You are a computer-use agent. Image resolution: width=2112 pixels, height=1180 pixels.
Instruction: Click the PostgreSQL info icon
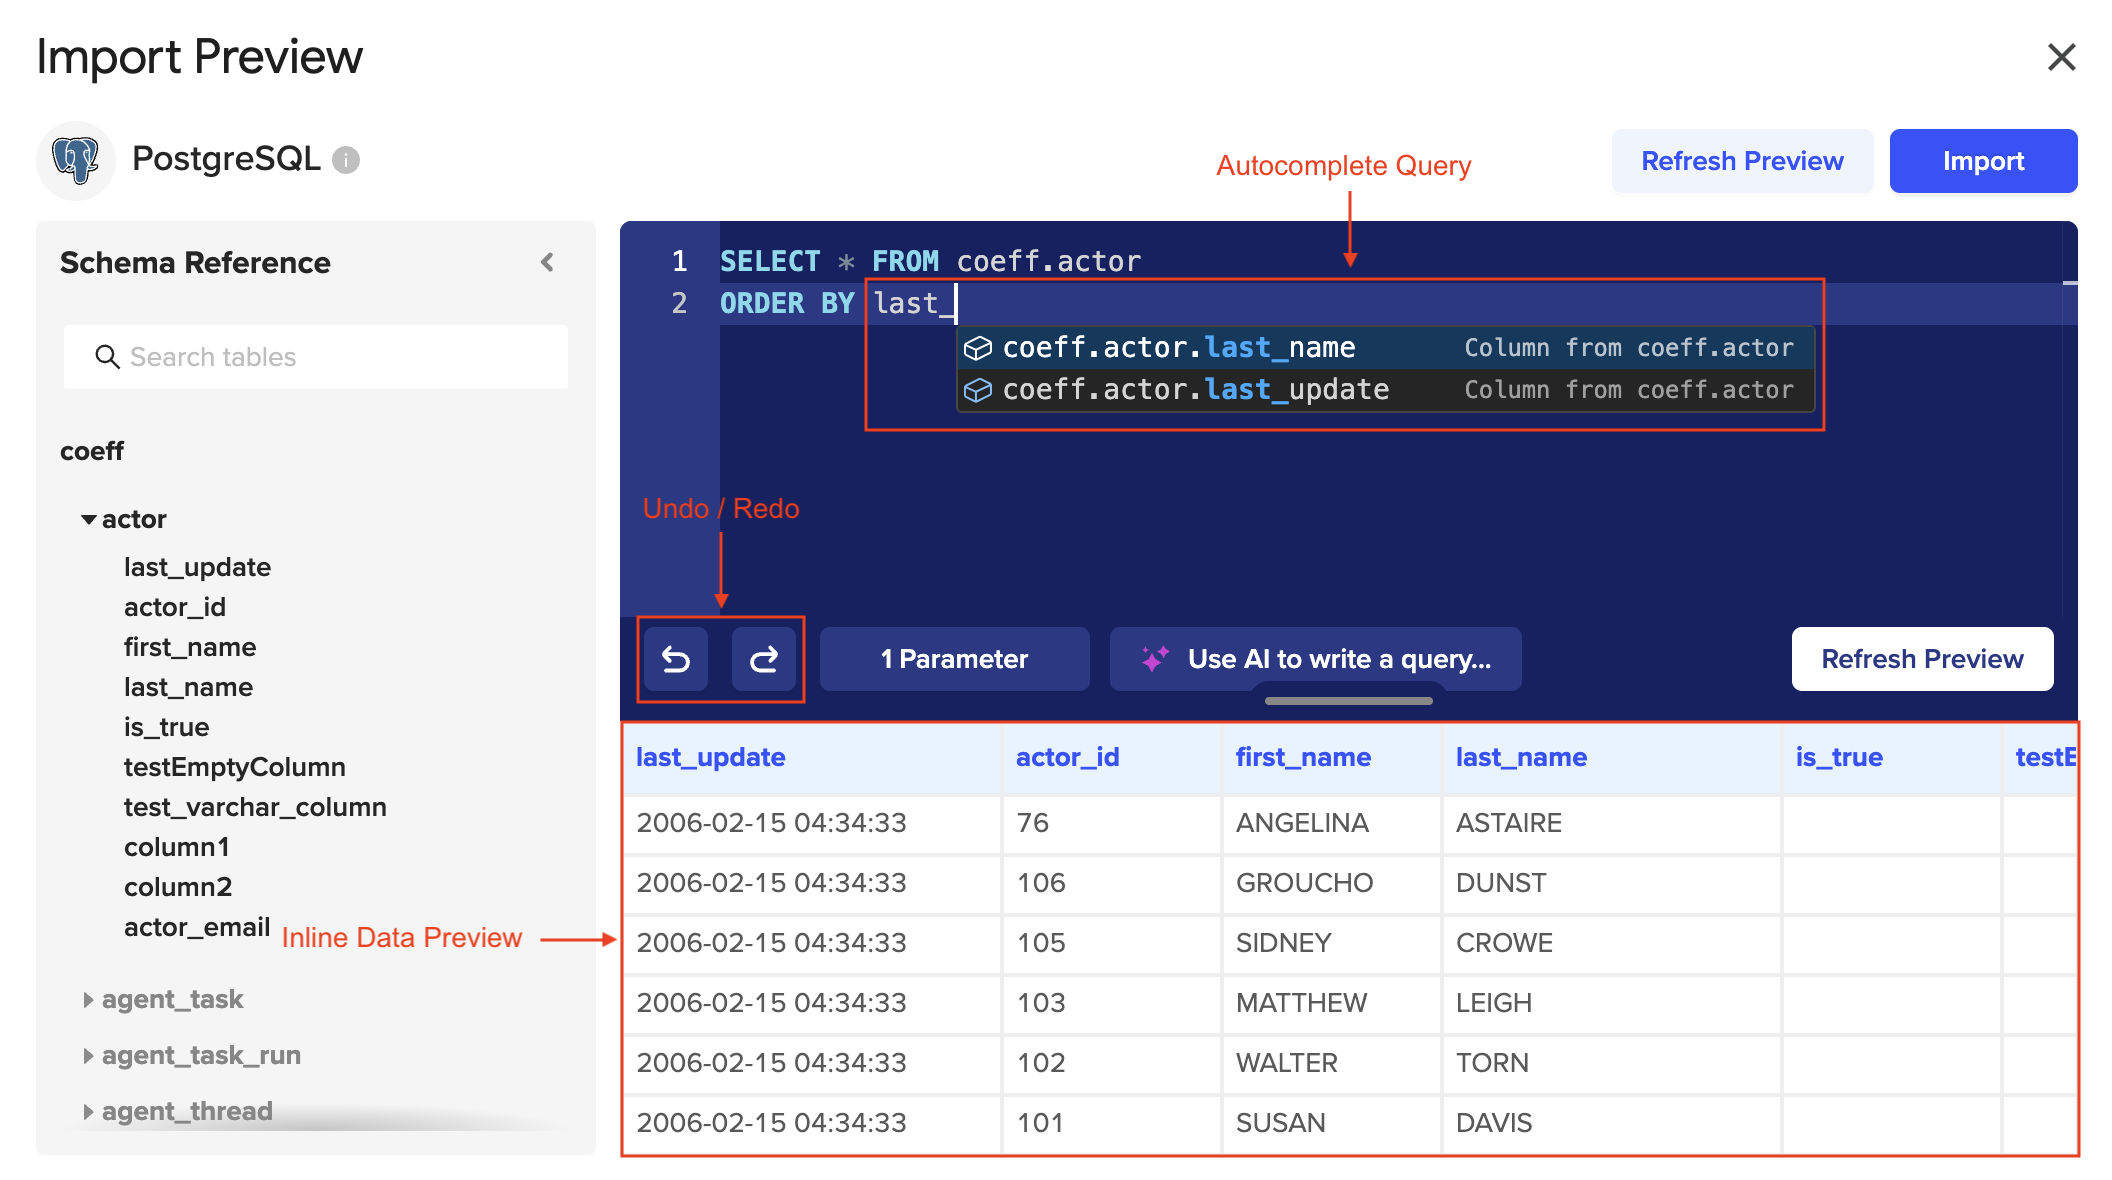point(346,160)
